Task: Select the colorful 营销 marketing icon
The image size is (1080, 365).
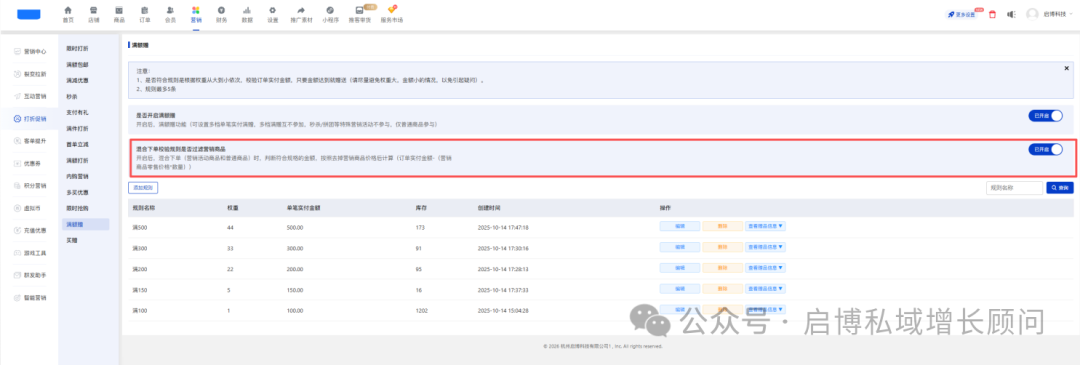Action: point(196,10)
